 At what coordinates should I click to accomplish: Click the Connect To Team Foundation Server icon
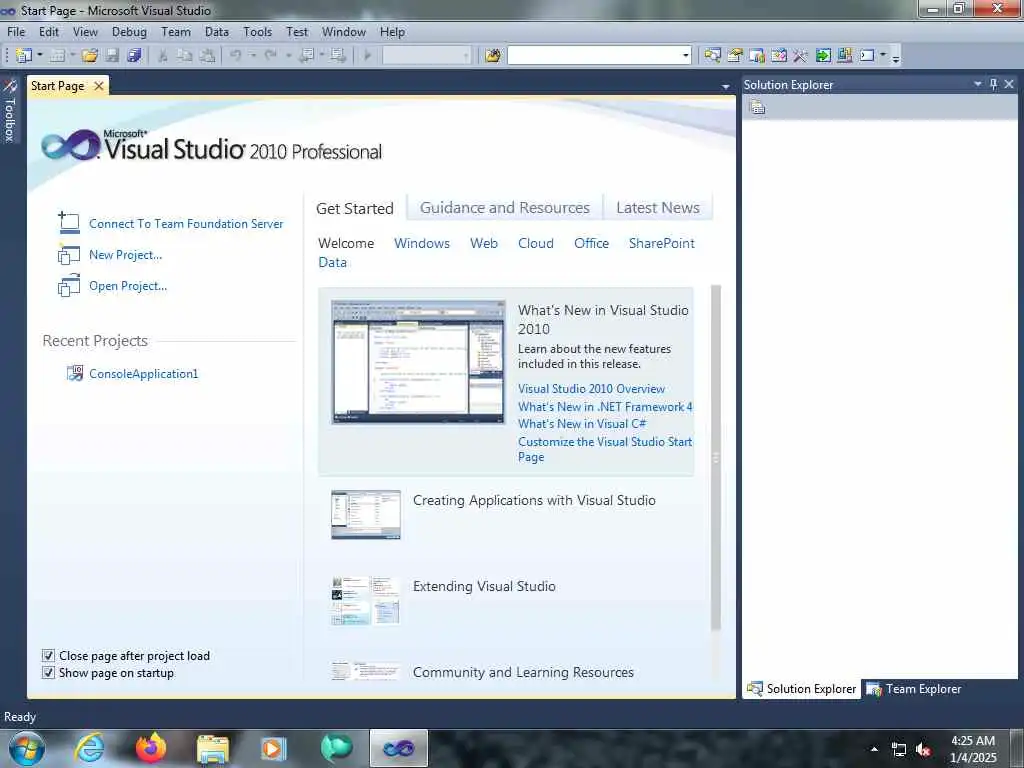coord(69,223)
